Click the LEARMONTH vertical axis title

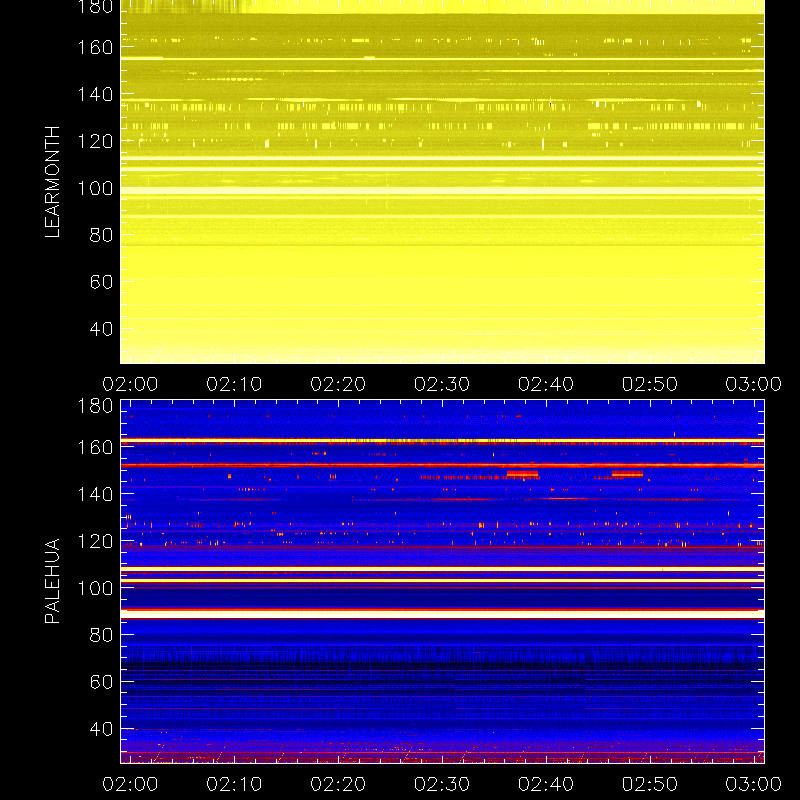pos(53,182)
